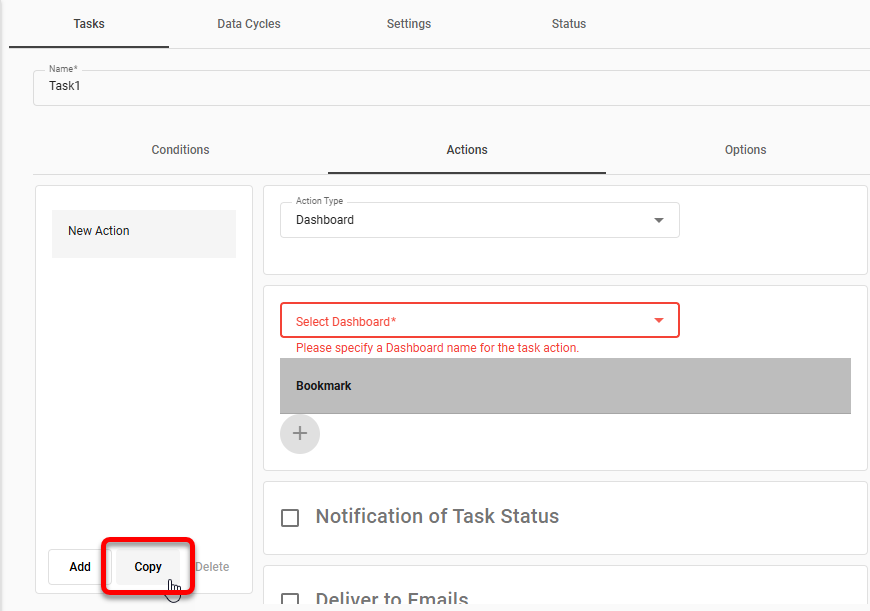
Task: Click the Action Type dropdown arrow icon
Action: [659, 220]
